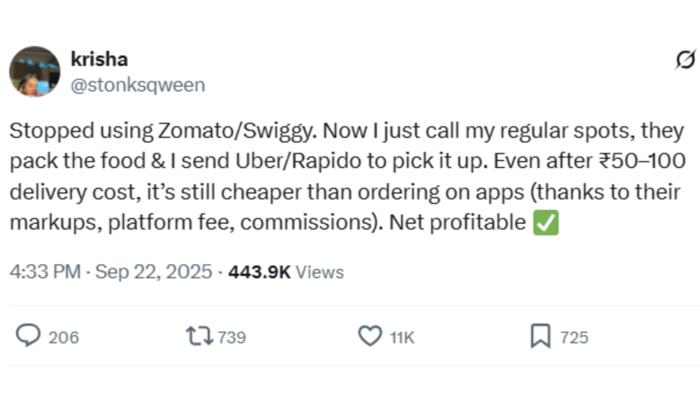
Task: Click the reply speech bubble icon
Action: click(28, 336)
